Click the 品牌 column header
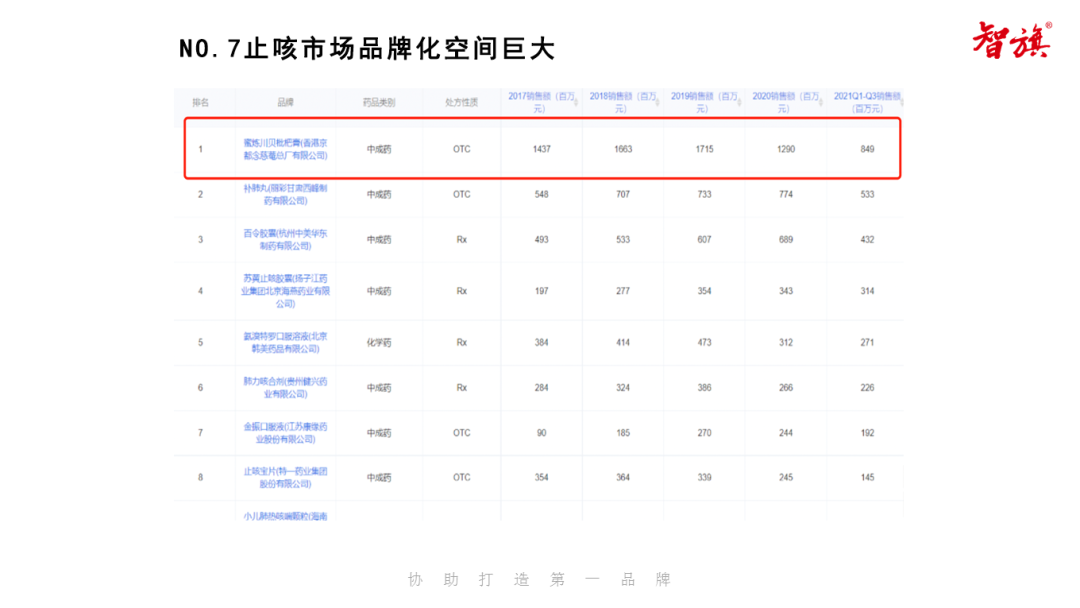 tap(285, 102)
